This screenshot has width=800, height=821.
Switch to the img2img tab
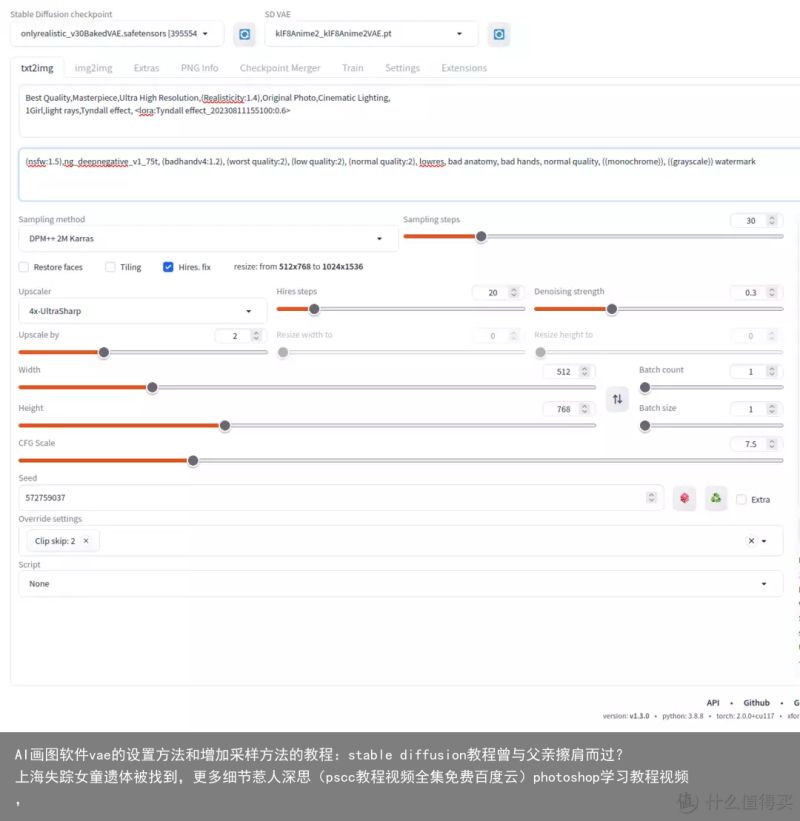[x=94, y=68]
